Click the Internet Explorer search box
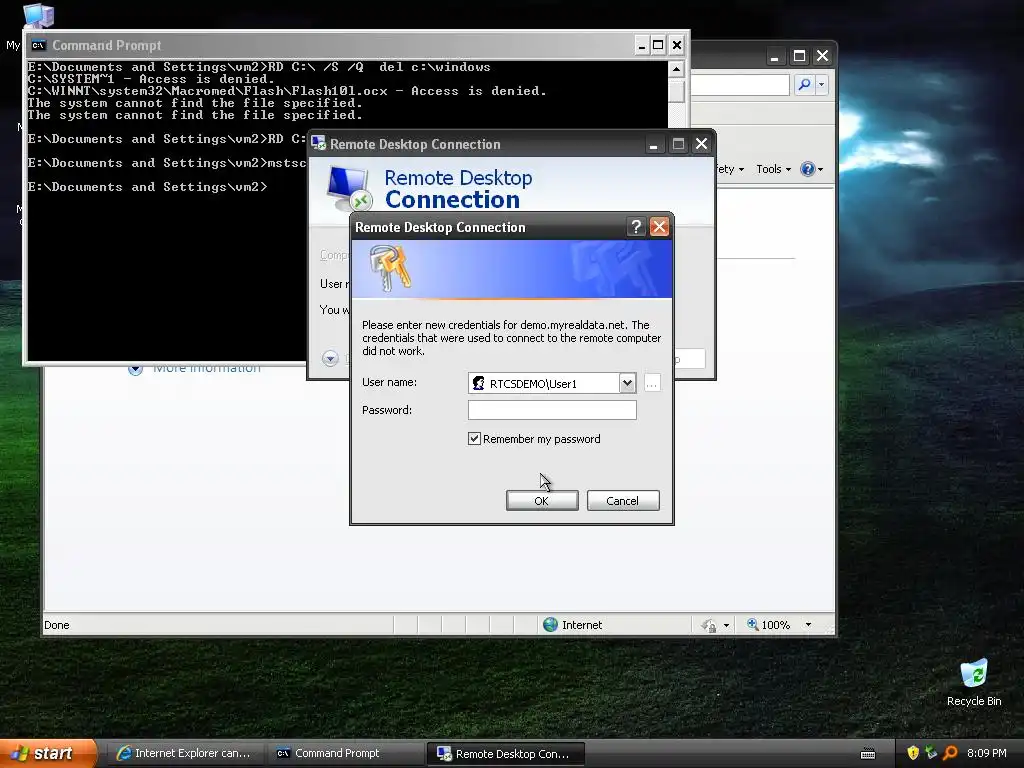Image resolution: width=1024 pixels, height=768 pixels. coord(740,84)
